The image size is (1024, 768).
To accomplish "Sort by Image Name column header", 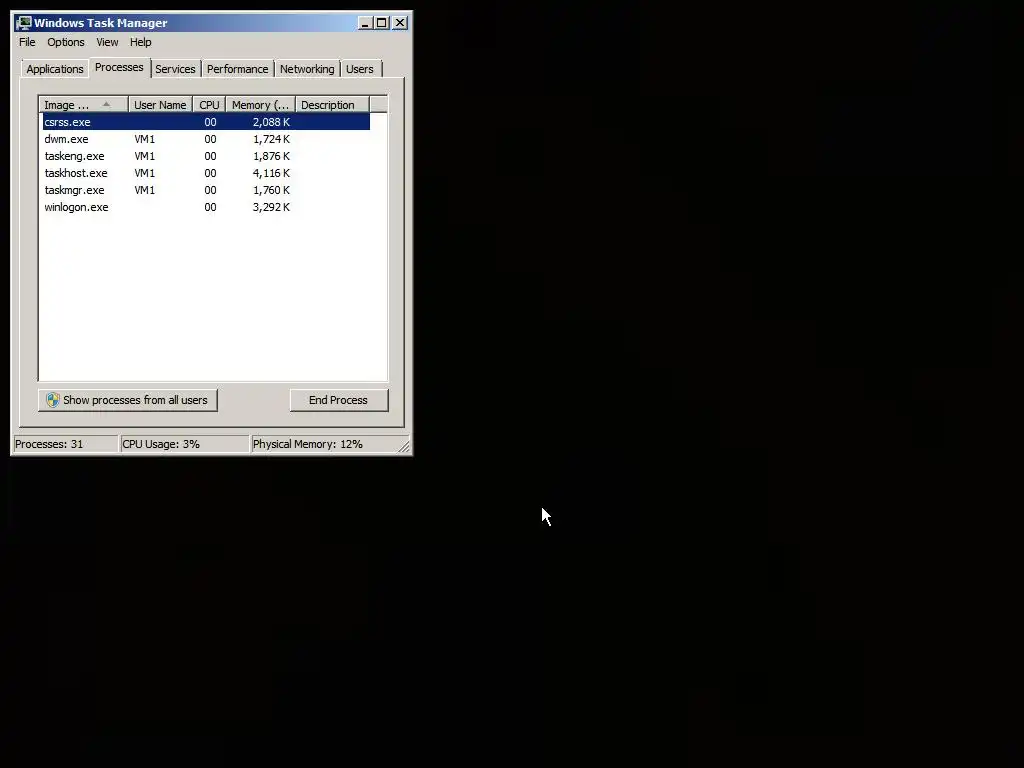I will point(84,104).
